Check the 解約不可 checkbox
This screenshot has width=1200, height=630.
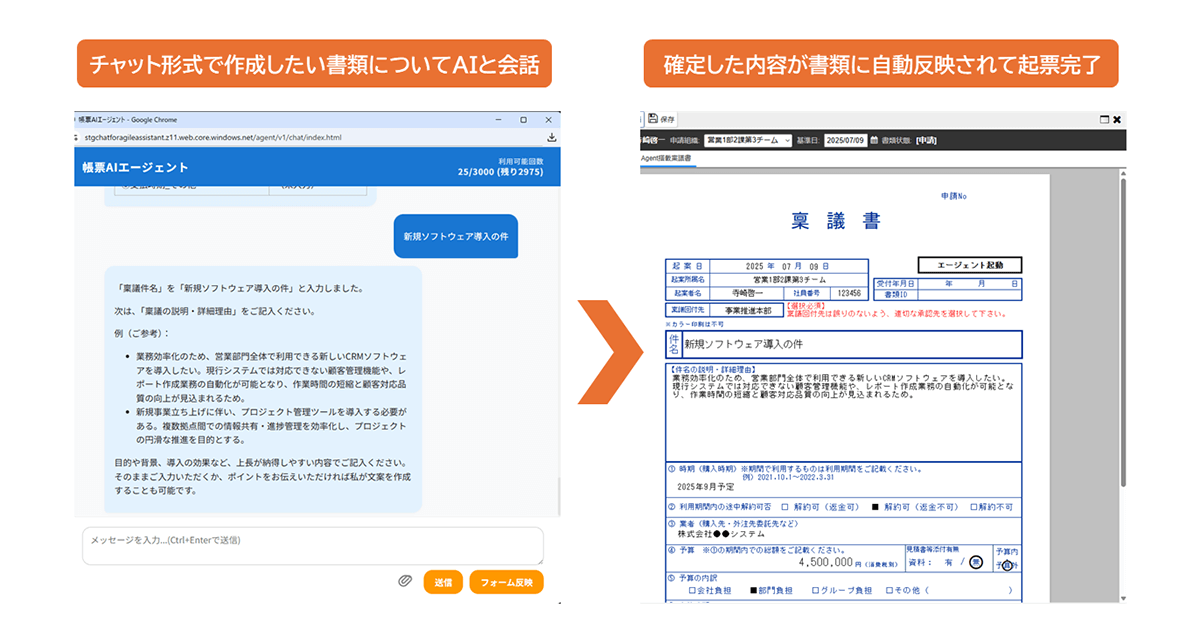coord(973,507)
